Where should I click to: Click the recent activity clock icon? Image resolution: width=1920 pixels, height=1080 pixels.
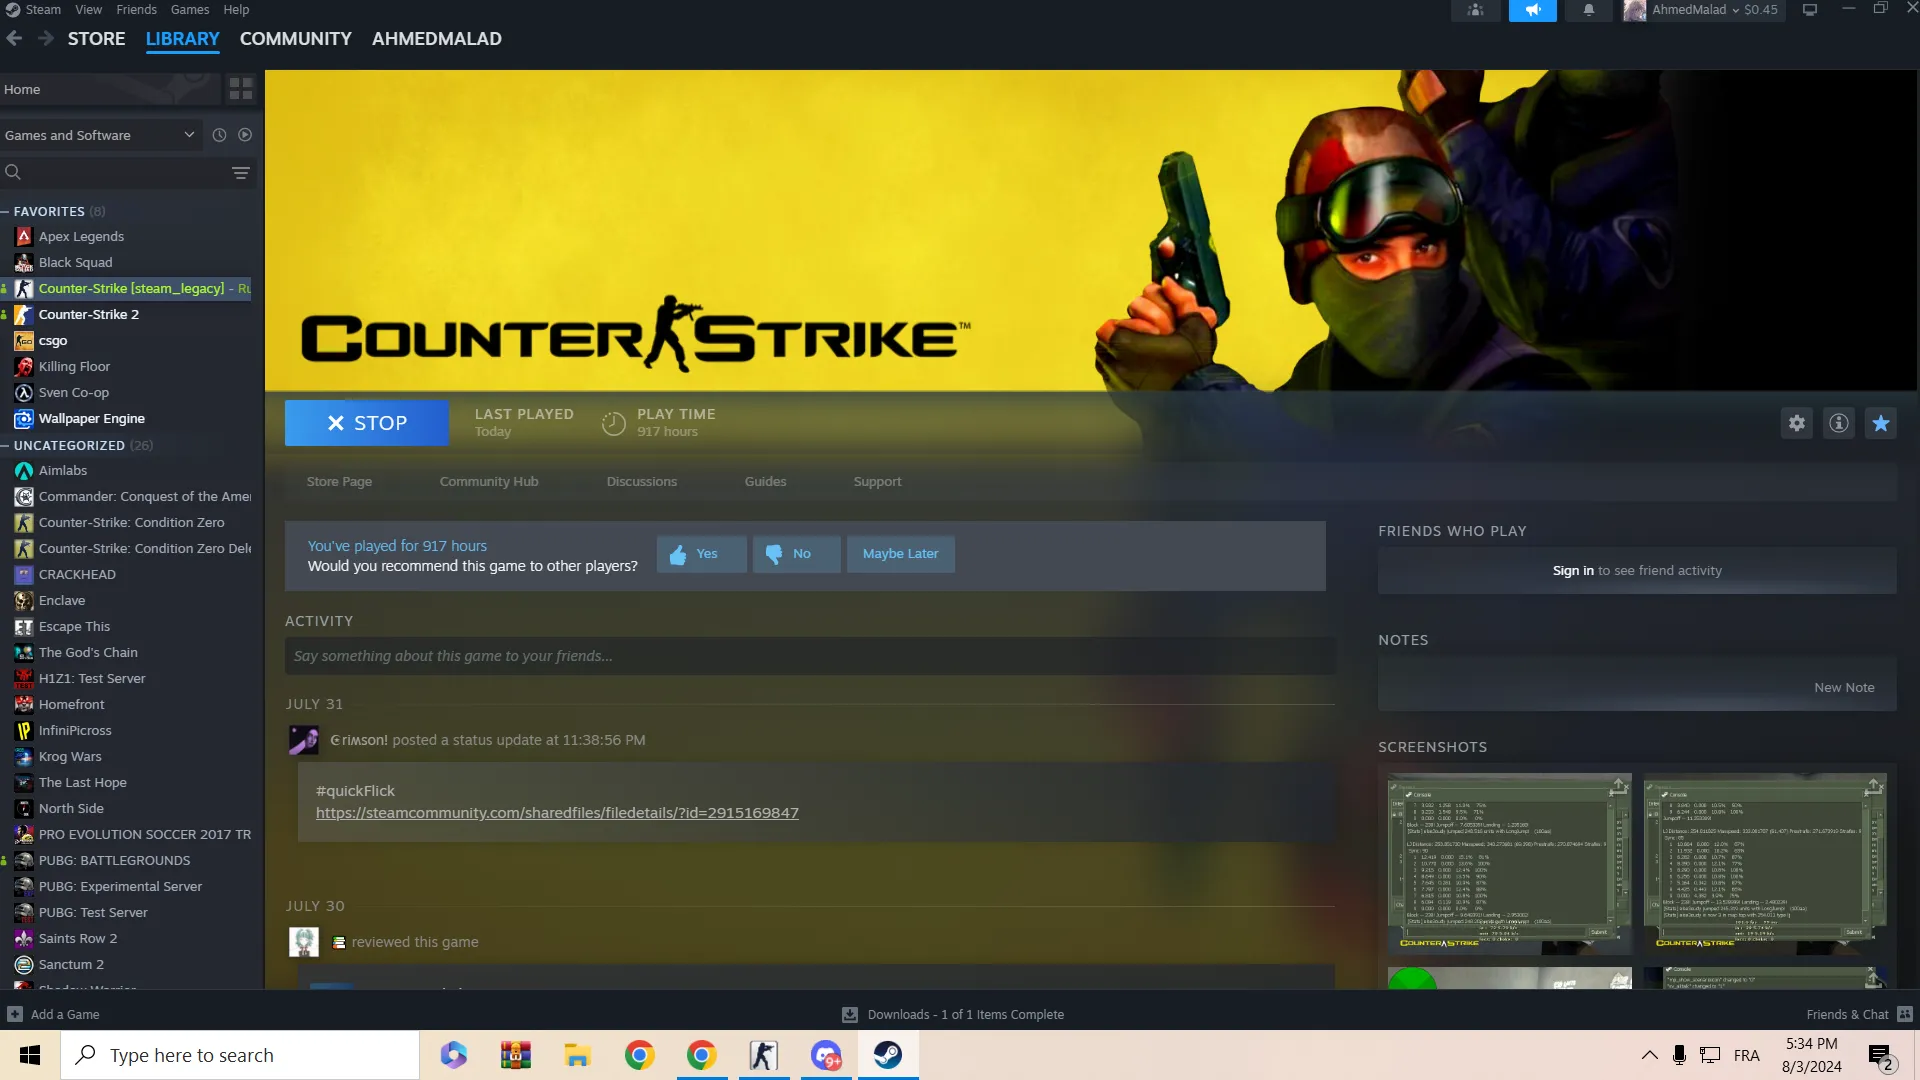pyautogui.click(x=219, y=135)
